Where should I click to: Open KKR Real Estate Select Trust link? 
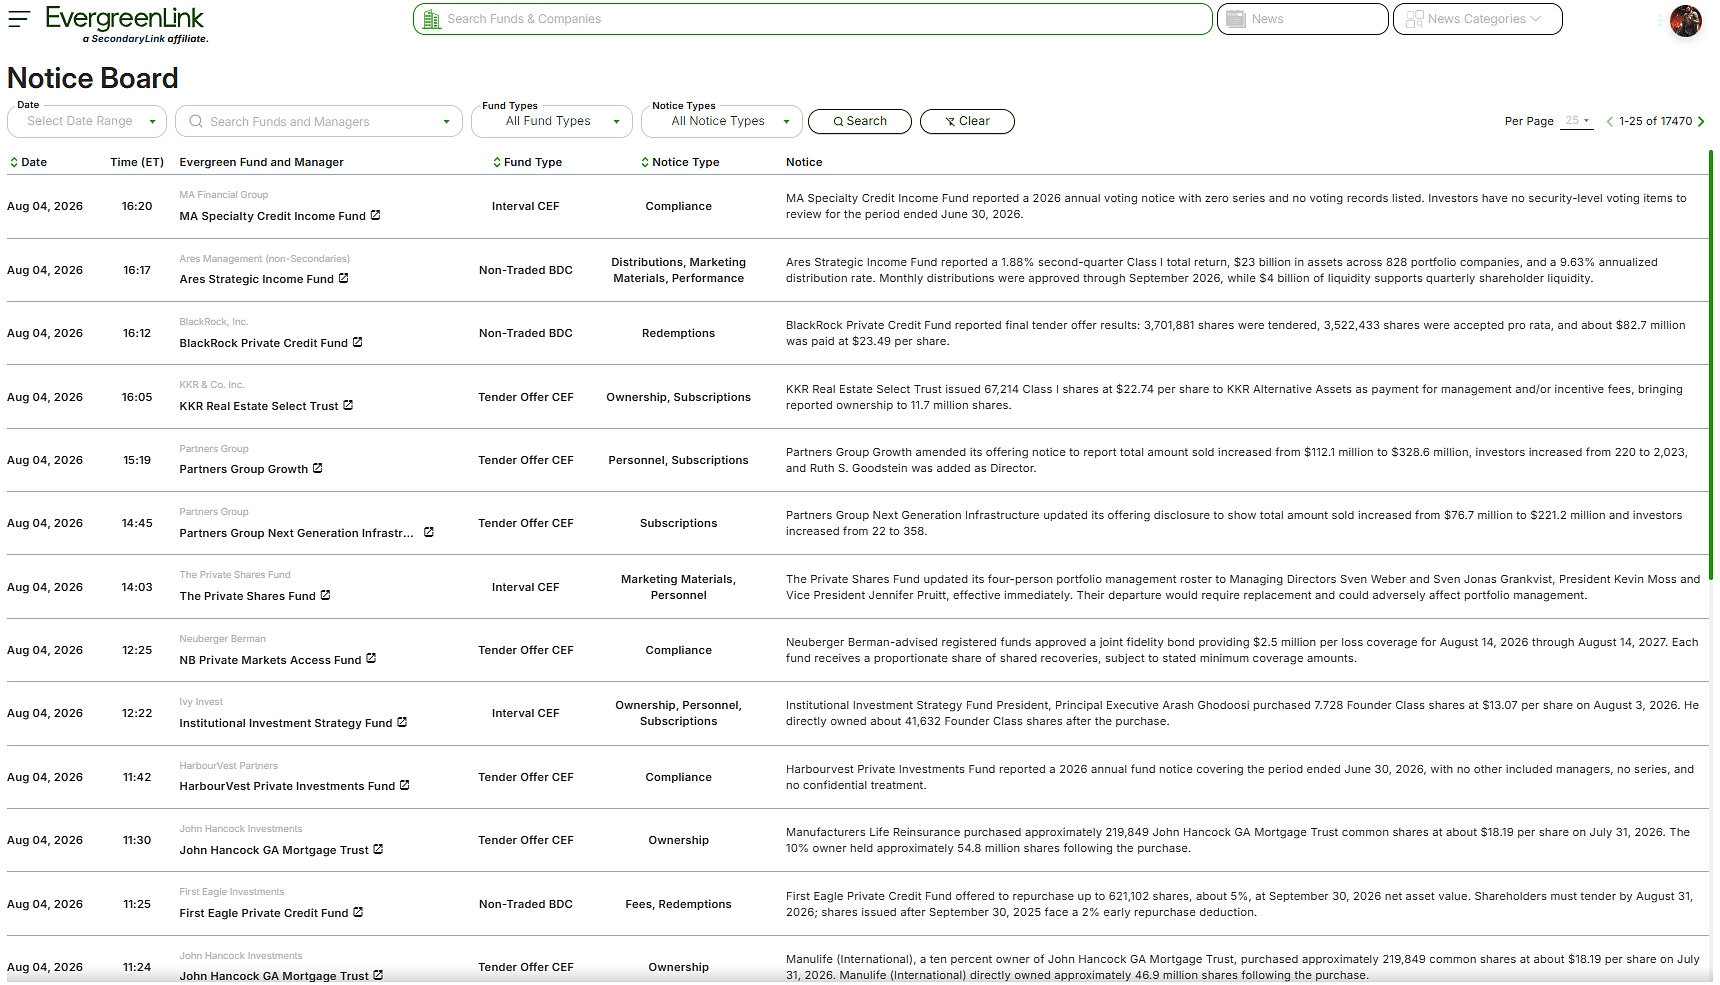pos(258,406)
